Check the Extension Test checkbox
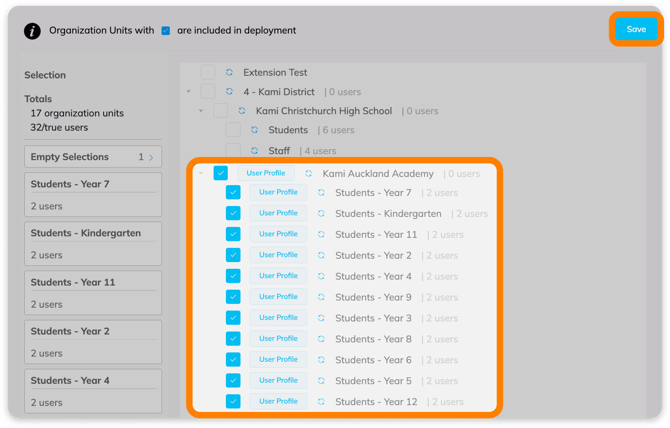This screenshot has height=428, width=670. [x=208, y=72]
